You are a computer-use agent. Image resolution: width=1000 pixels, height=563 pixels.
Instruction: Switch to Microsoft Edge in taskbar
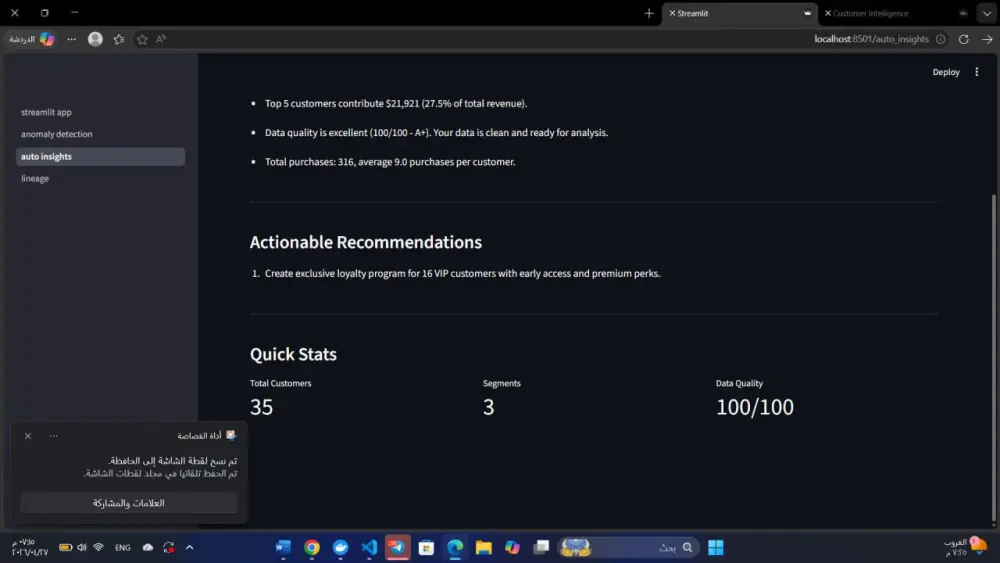coord(455,548)
